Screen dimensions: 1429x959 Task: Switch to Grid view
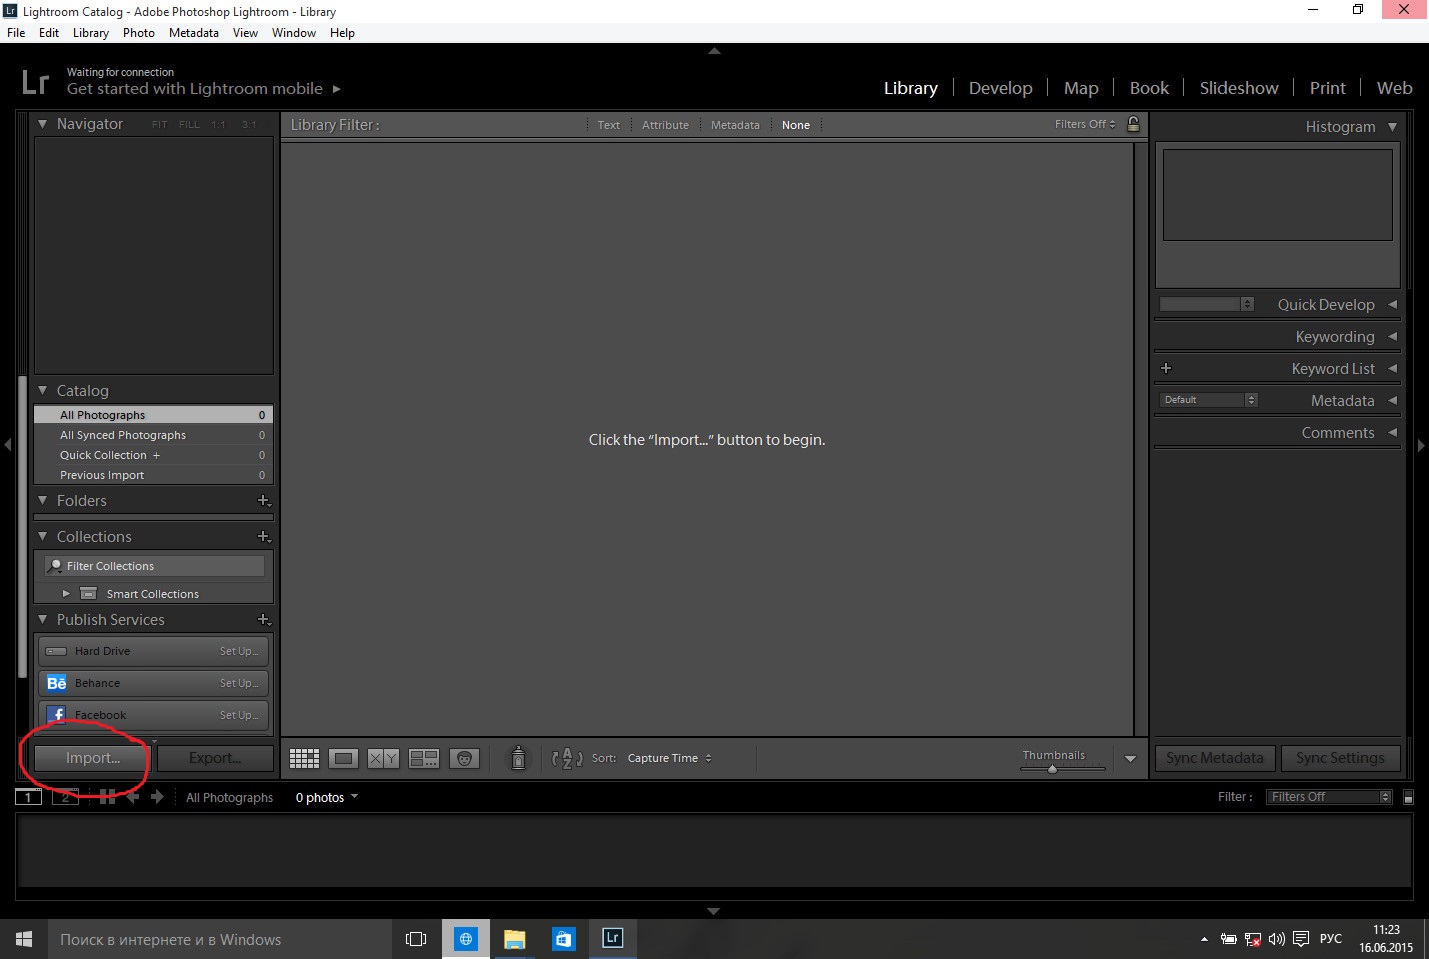(304, 759)
